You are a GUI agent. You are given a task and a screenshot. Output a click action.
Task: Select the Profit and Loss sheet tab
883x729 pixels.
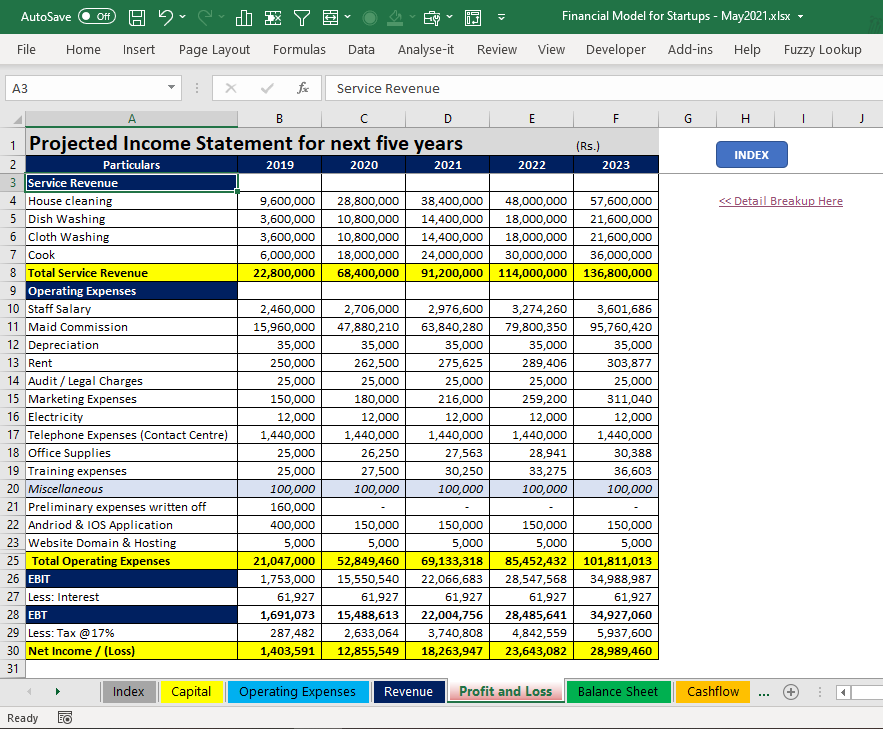[x=506, y=691]
